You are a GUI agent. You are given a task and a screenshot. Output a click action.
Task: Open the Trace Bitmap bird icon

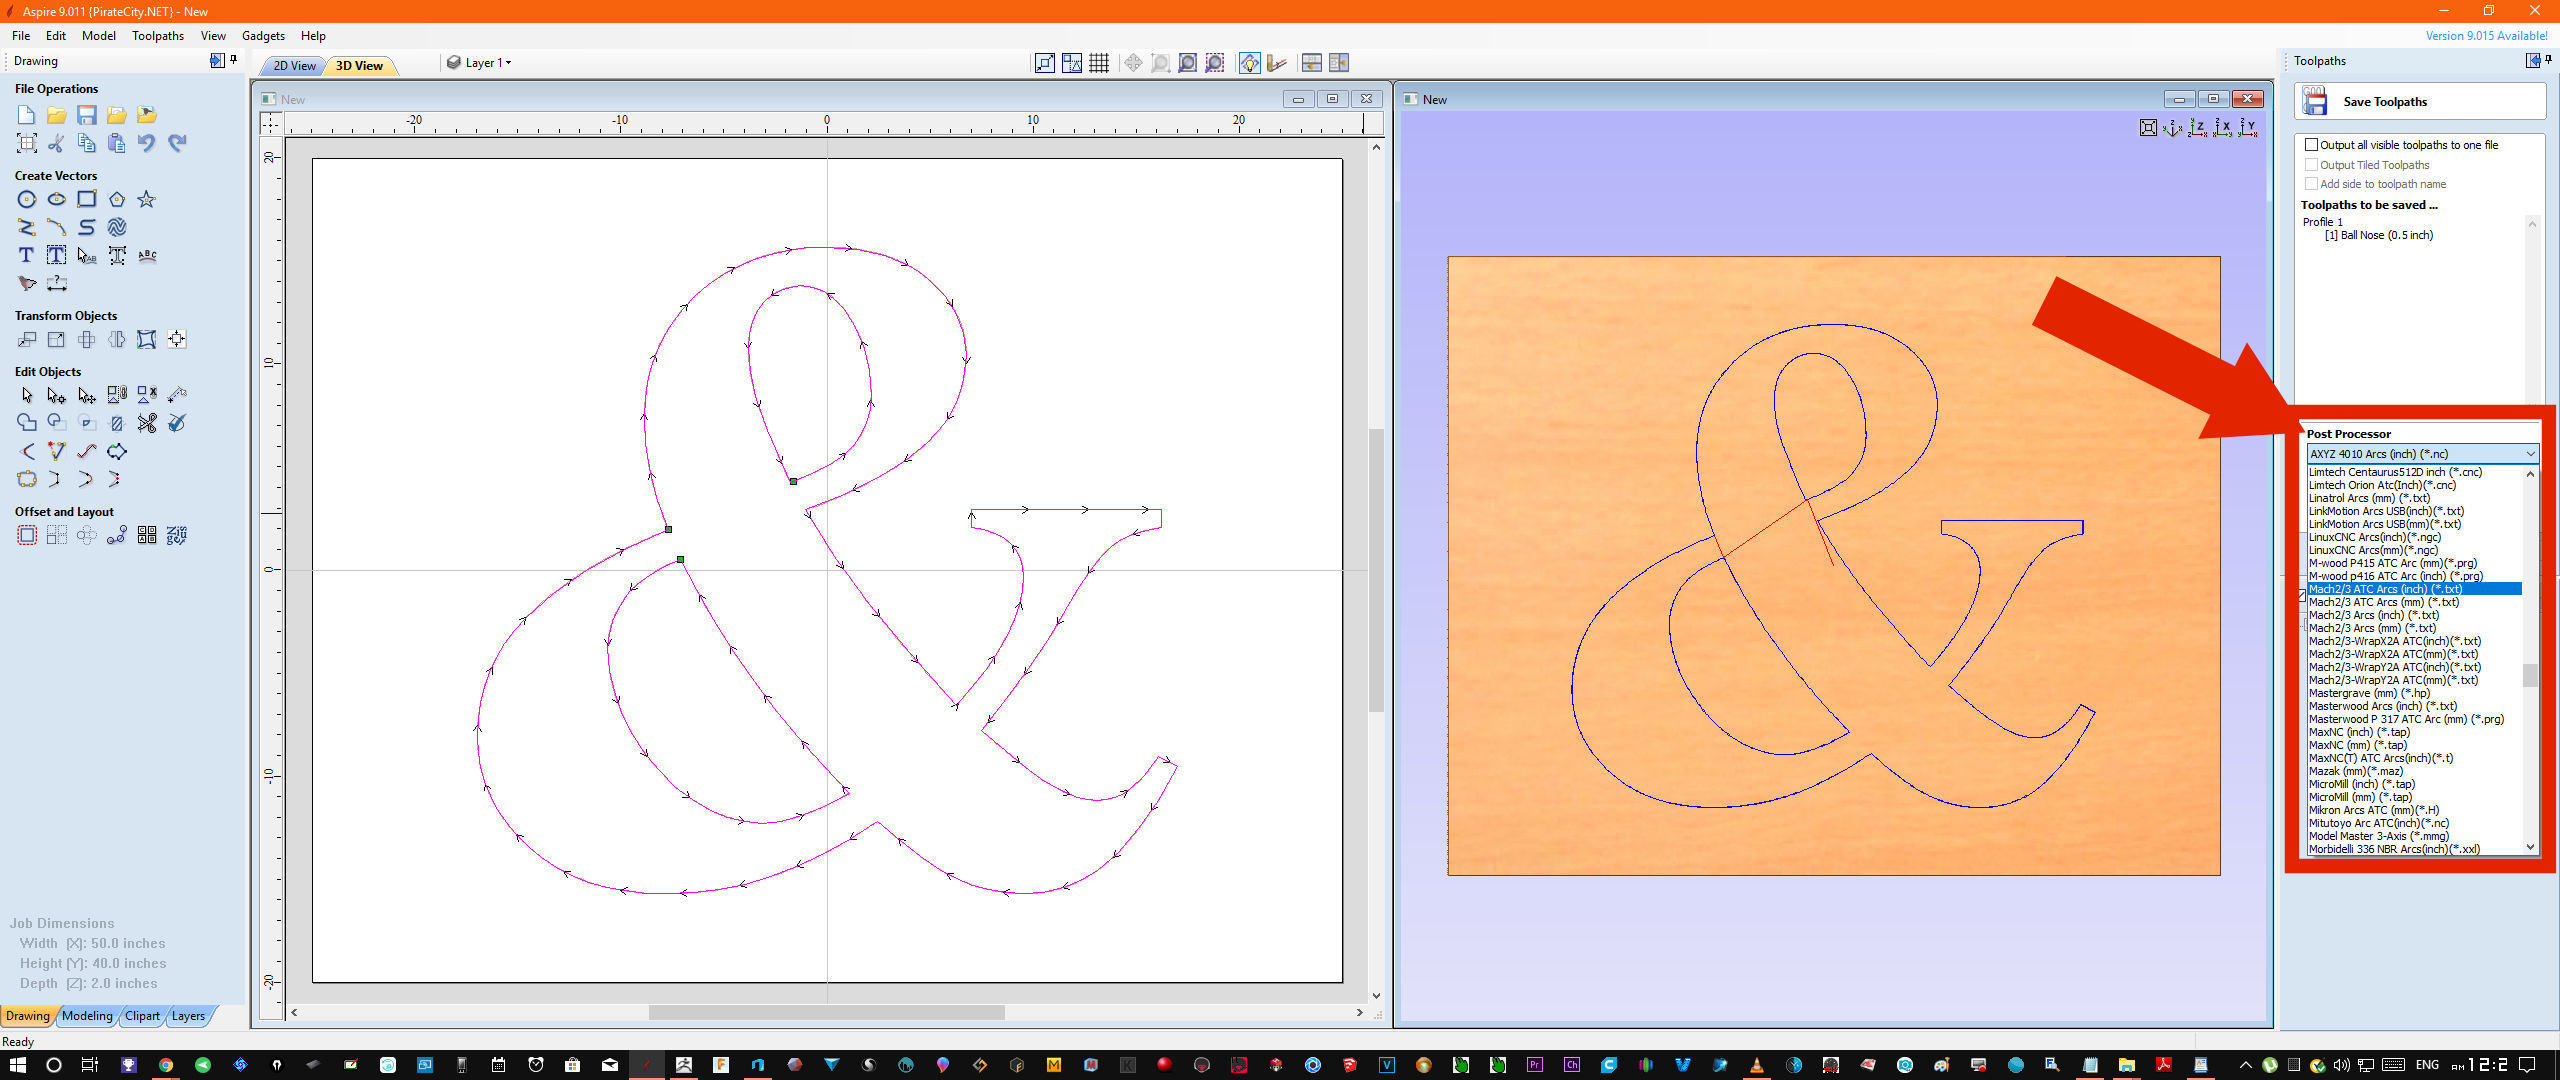pyautogui.click(x=27, y=283)
